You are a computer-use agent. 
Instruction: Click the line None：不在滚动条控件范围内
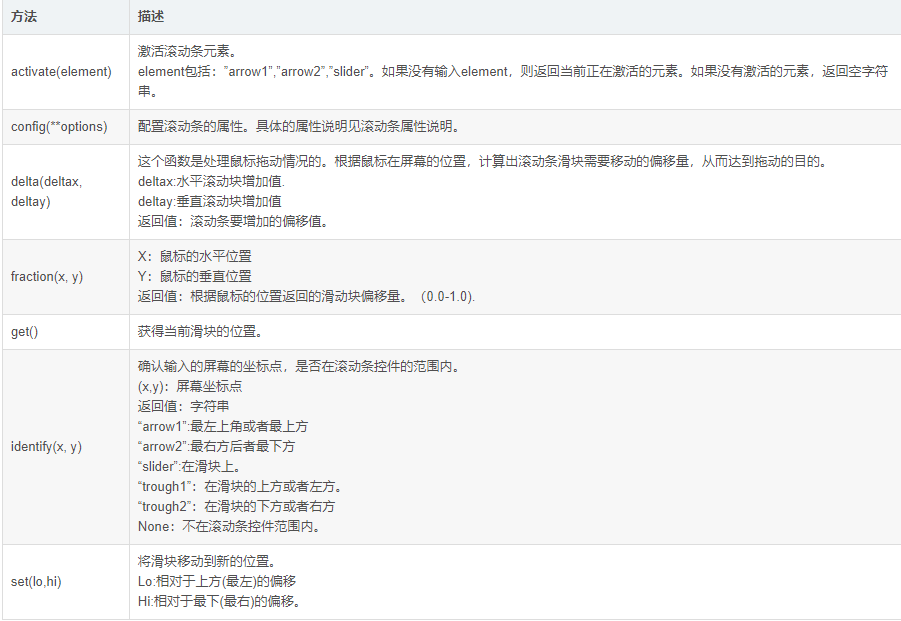click(229, 527)
